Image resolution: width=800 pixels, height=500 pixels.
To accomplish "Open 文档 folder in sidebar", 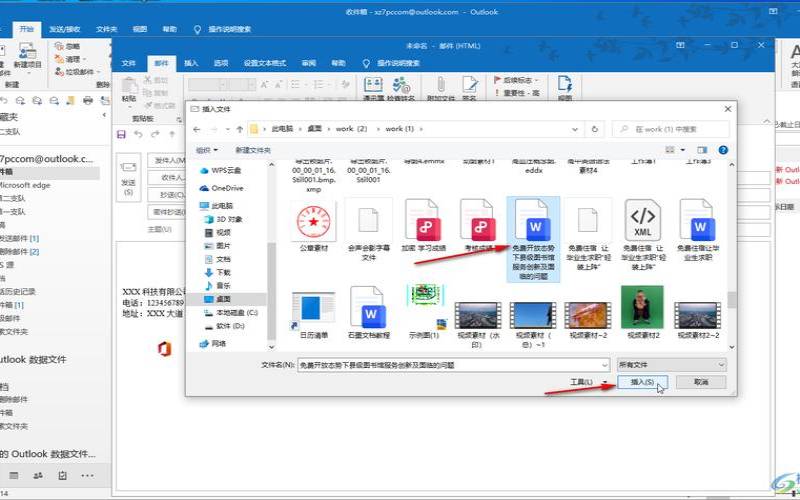I will coord(218,259).
